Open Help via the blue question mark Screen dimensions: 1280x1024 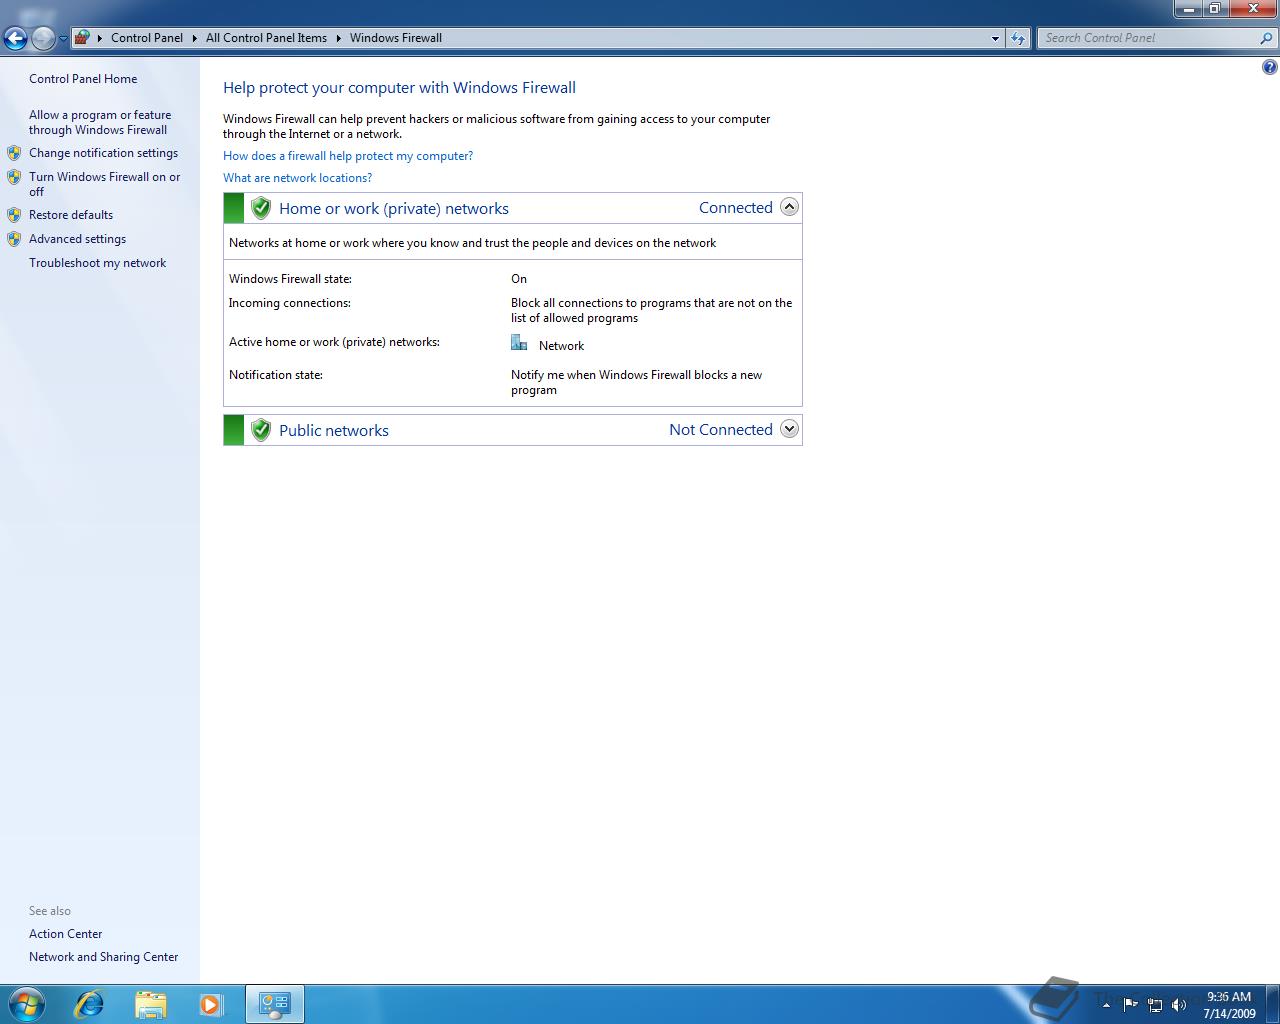point(1269,68)
